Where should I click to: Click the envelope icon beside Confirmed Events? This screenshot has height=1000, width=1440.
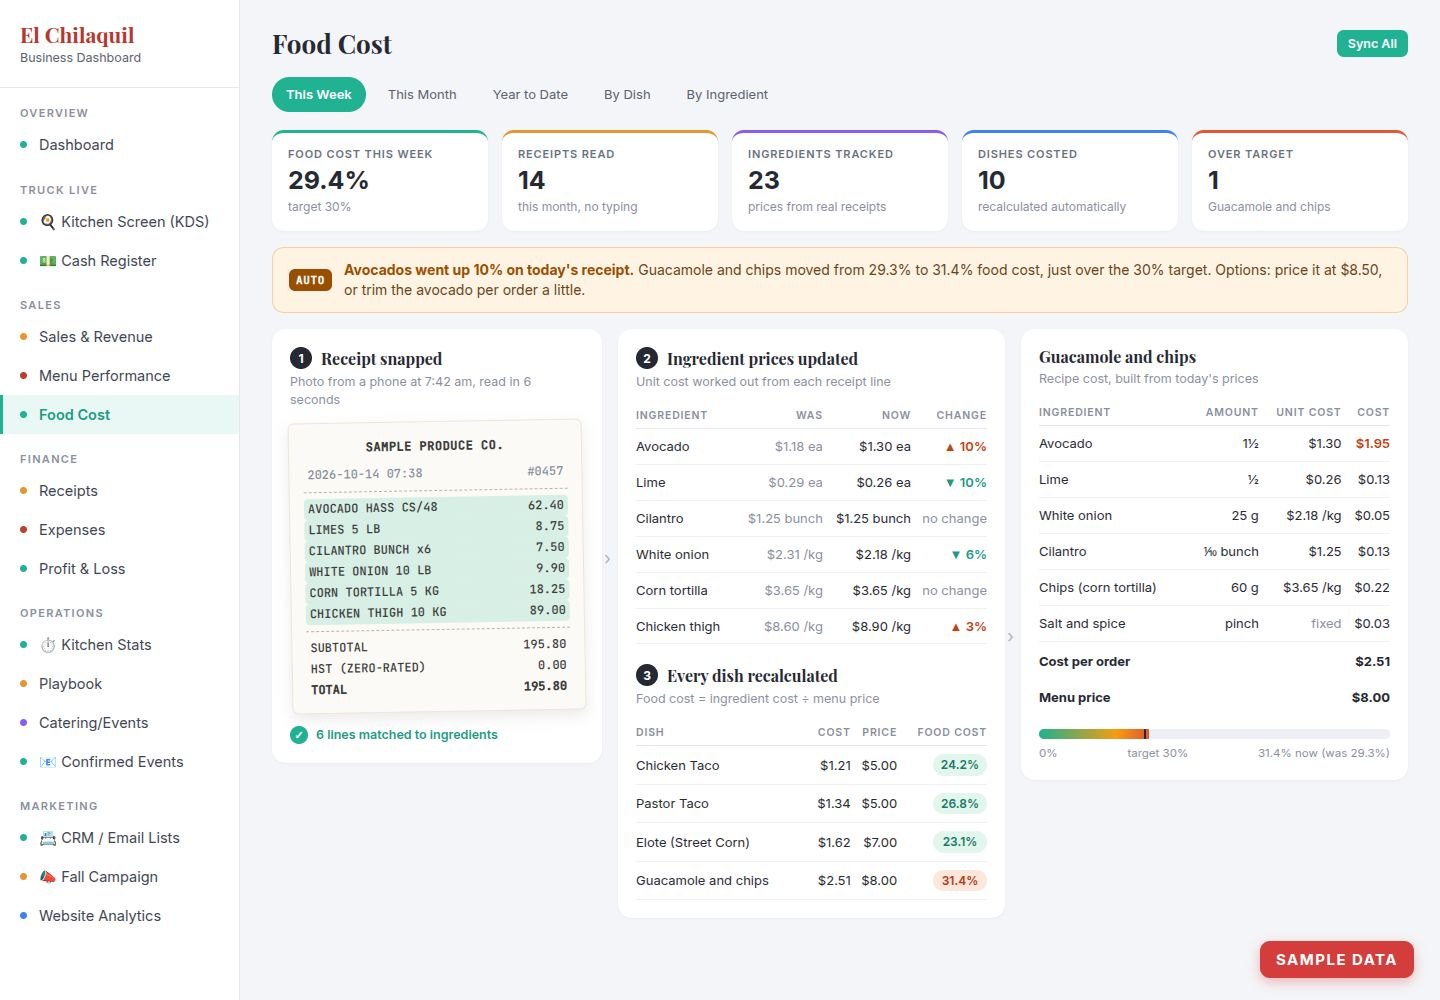point(47,762)
